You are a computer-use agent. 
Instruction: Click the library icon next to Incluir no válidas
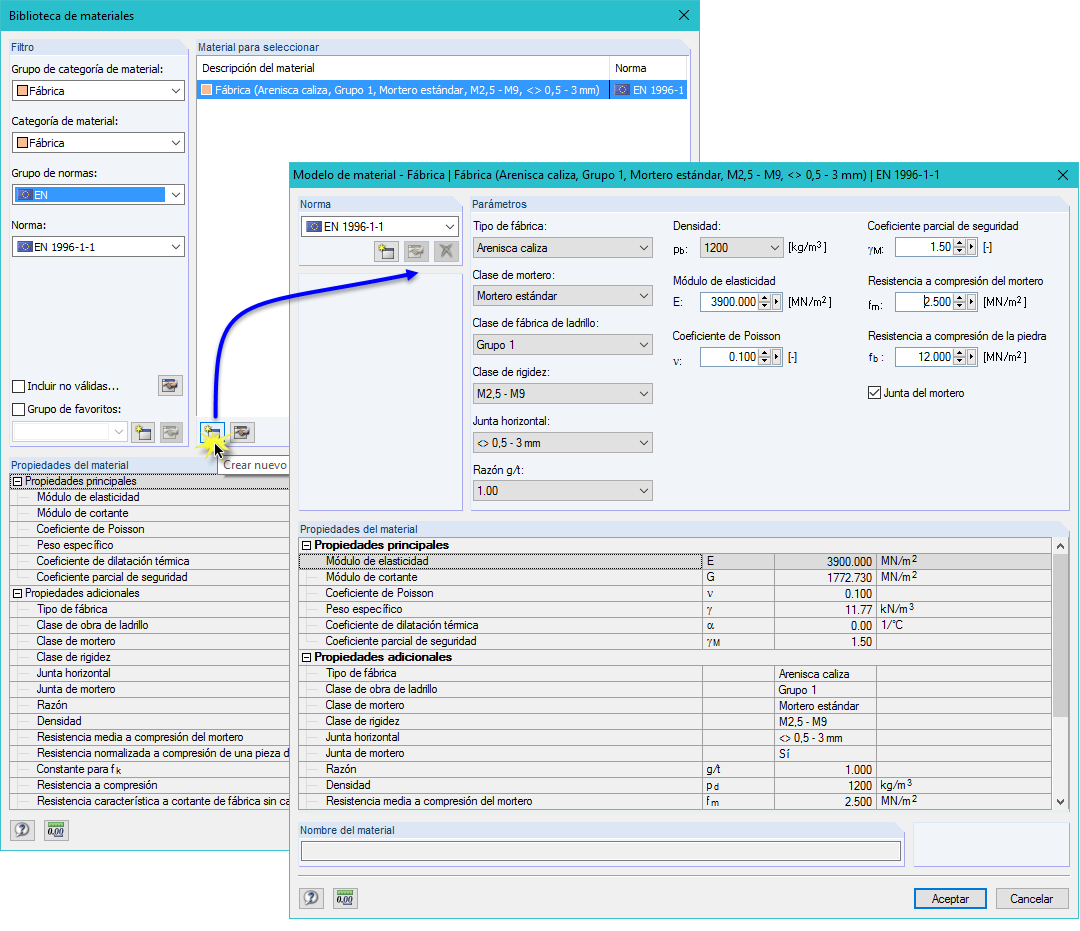coord(170,386)
